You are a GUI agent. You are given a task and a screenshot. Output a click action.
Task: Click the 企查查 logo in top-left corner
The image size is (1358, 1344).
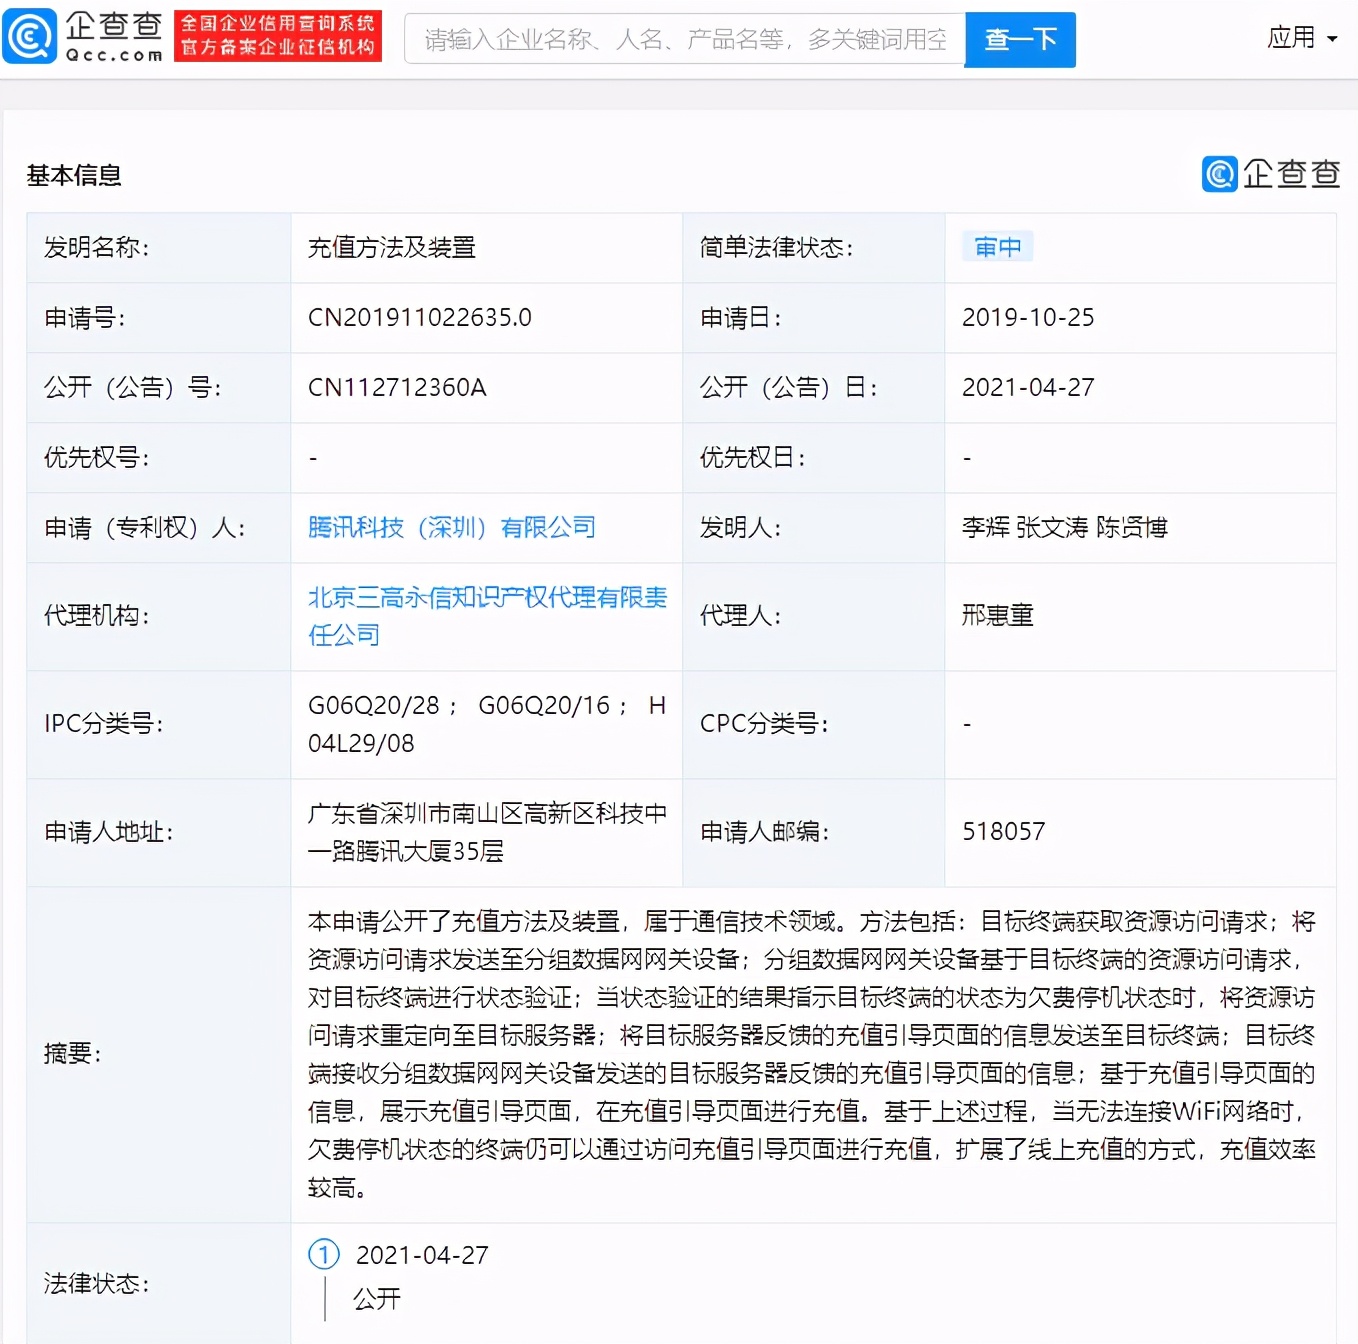113,38
